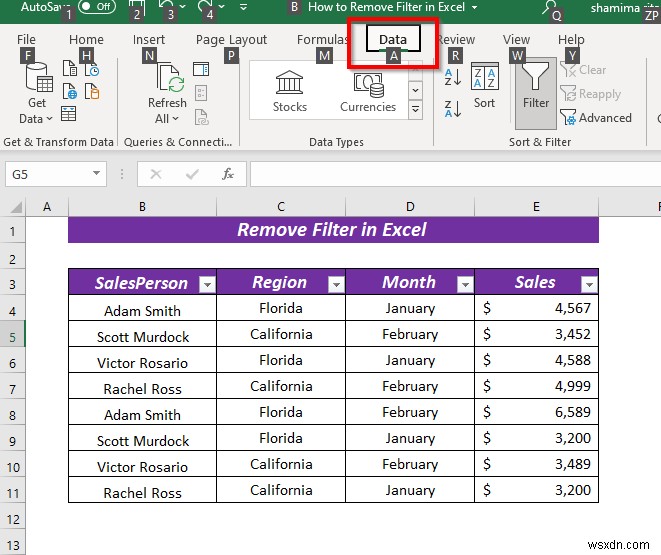Click From Text/CSV icon
Screen dimensions: 661x555
[70, 68]
